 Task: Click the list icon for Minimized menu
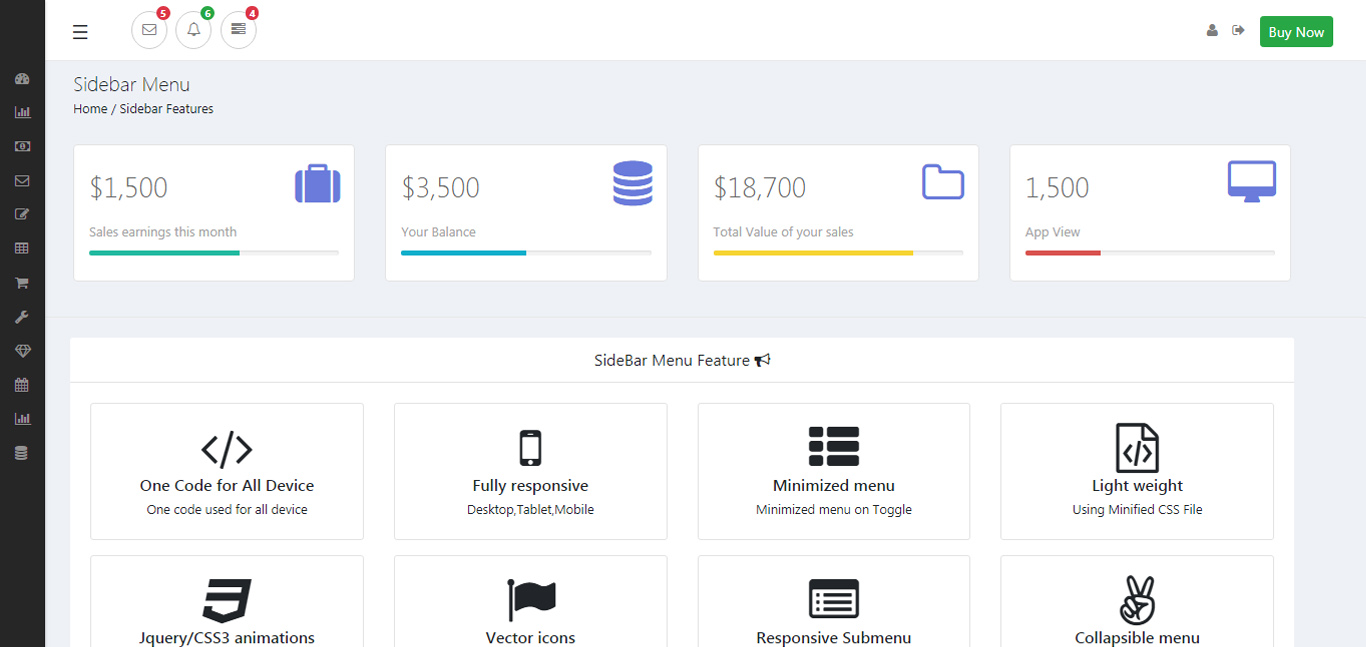click(834, 447)
